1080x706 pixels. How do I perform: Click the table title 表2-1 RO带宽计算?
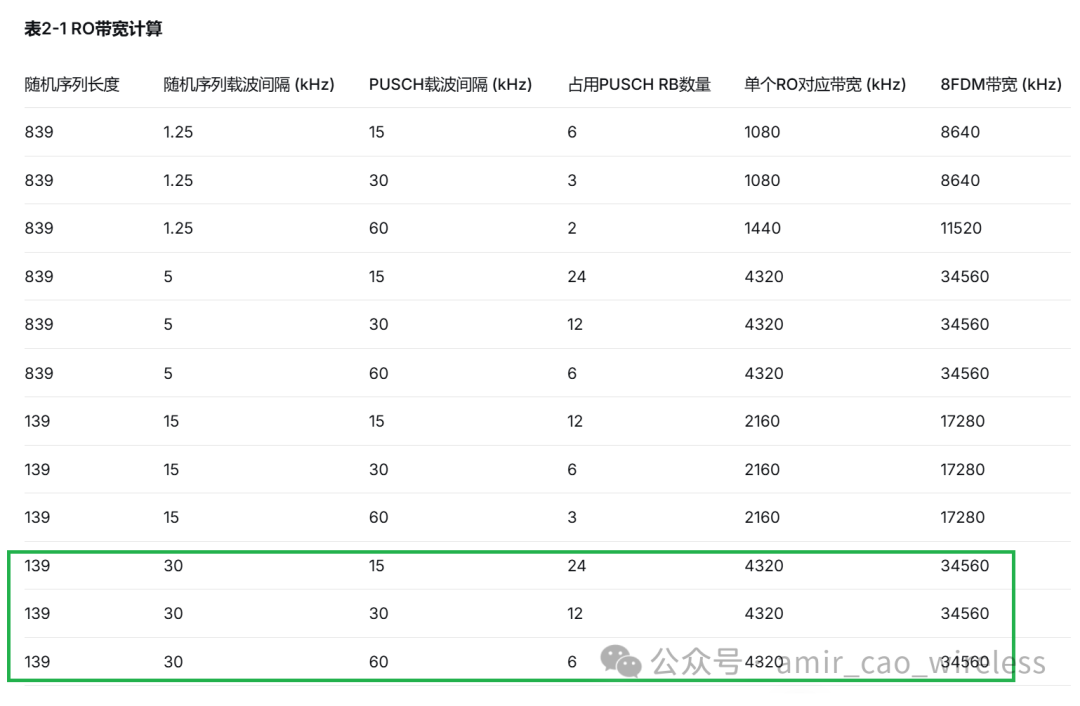[x=95, y=29]
